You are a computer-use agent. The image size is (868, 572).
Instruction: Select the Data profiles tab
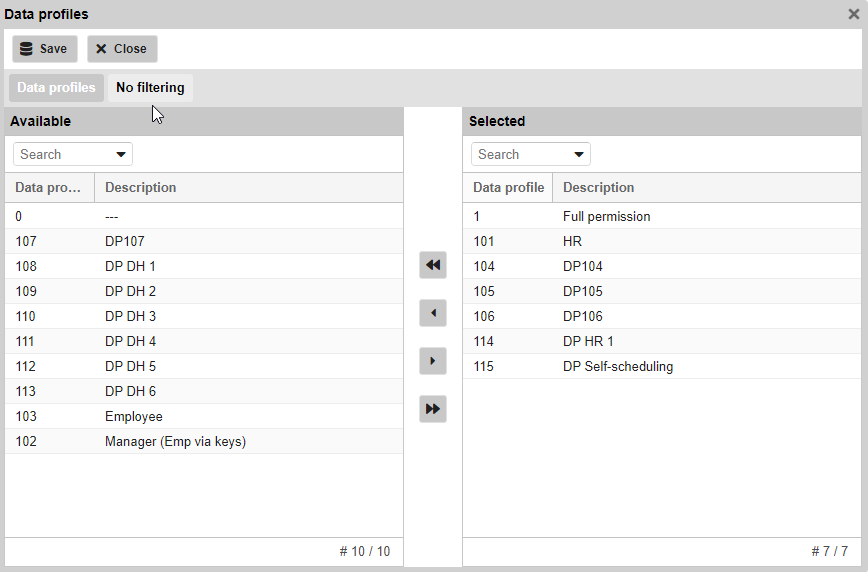click(56, 88)
